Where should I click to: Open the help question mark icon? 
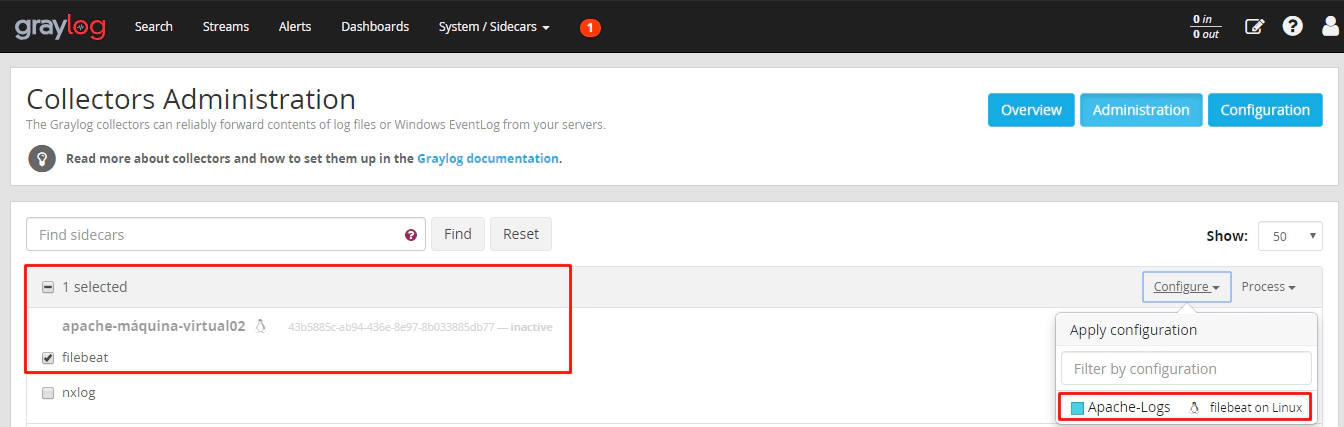(x=1293, y=27)
